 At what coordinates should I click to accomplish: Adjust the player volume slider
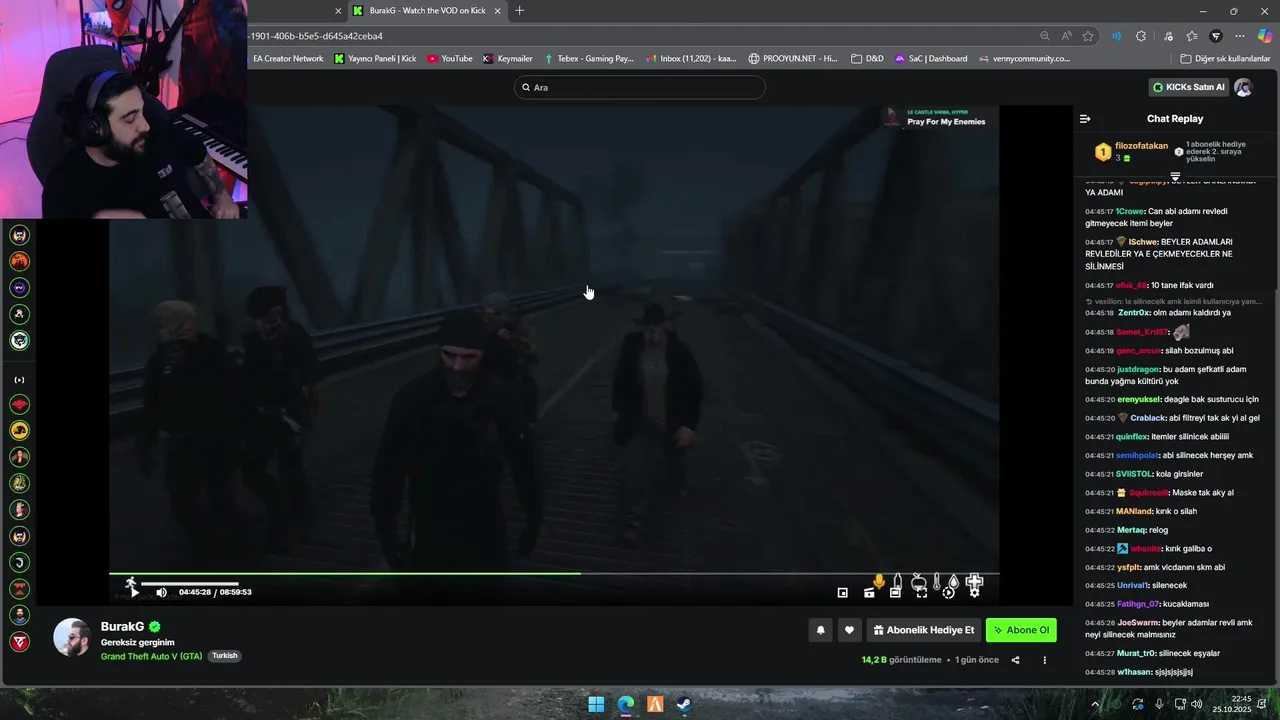[189, 583]
